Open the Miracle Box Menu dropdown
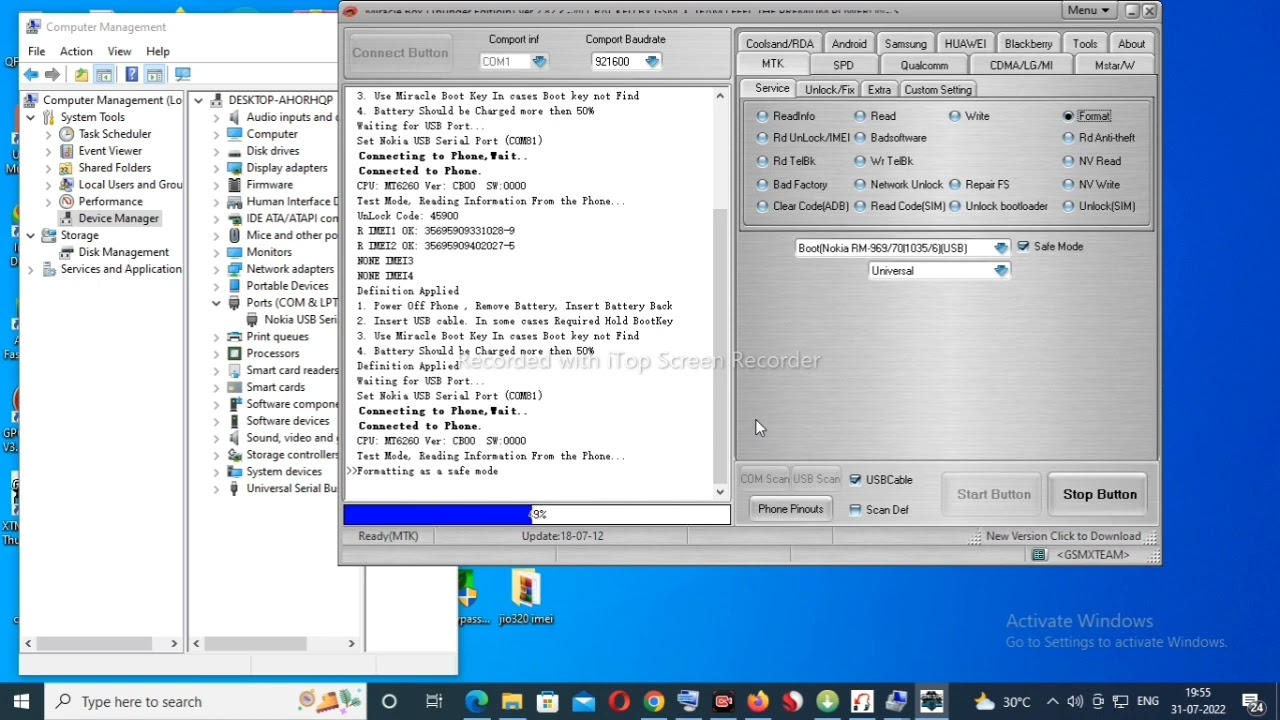Viewport: 1280px width, 720px height. [1089, 11]
